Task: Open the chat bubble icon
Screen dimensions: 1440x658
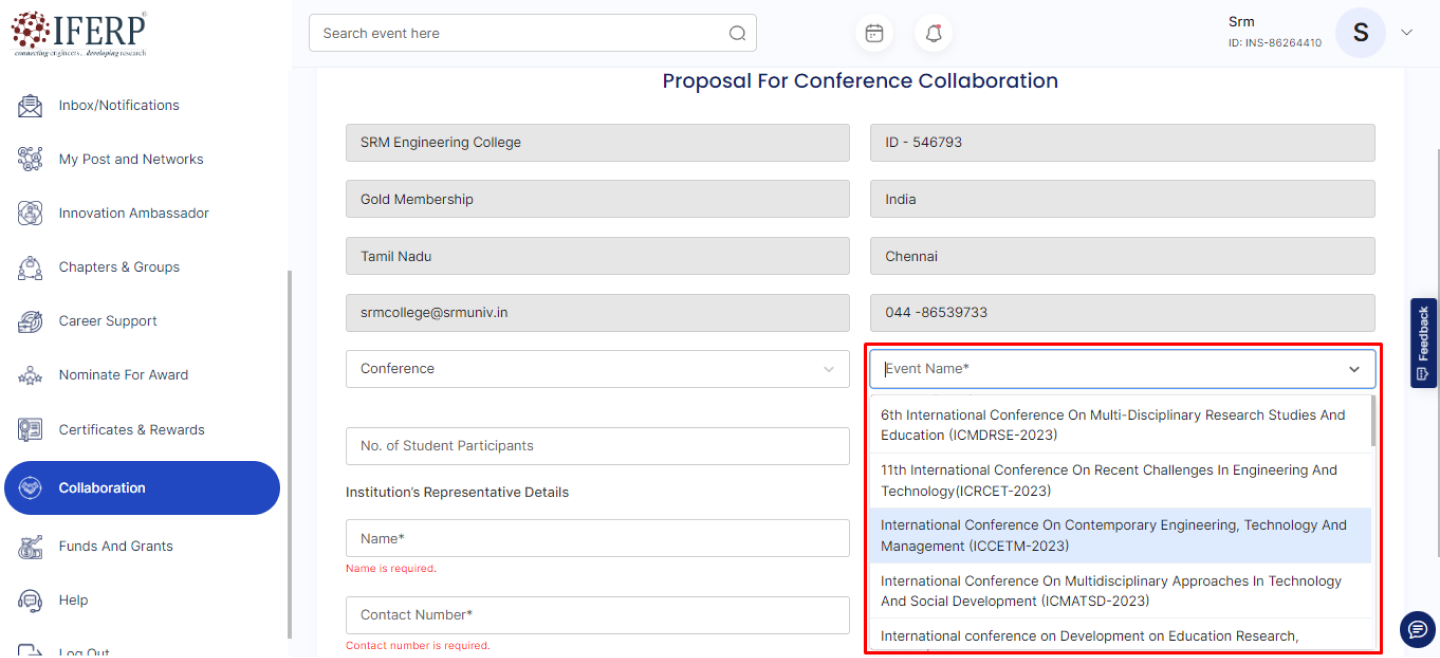Action: click(1416, 629)
